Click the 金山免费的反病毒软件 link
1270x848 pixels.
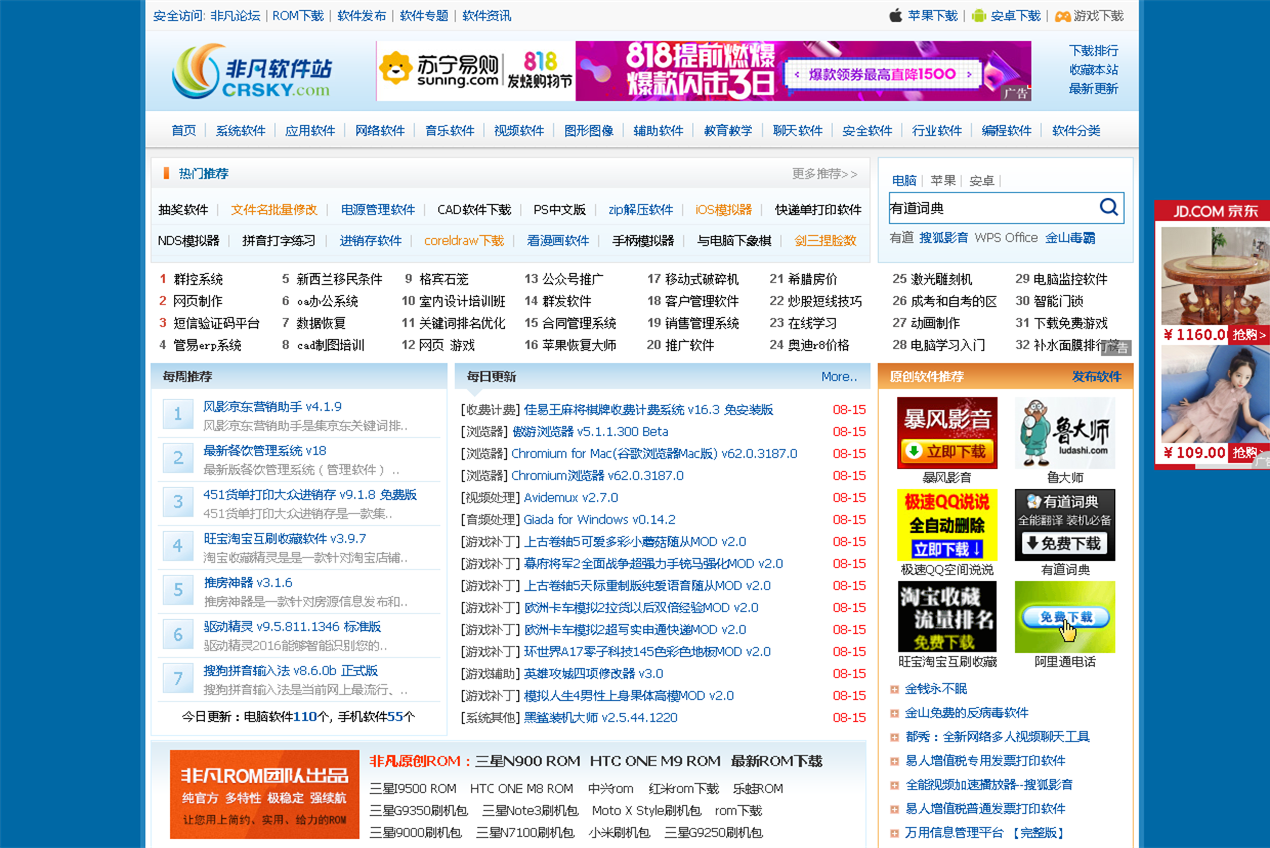967,712
